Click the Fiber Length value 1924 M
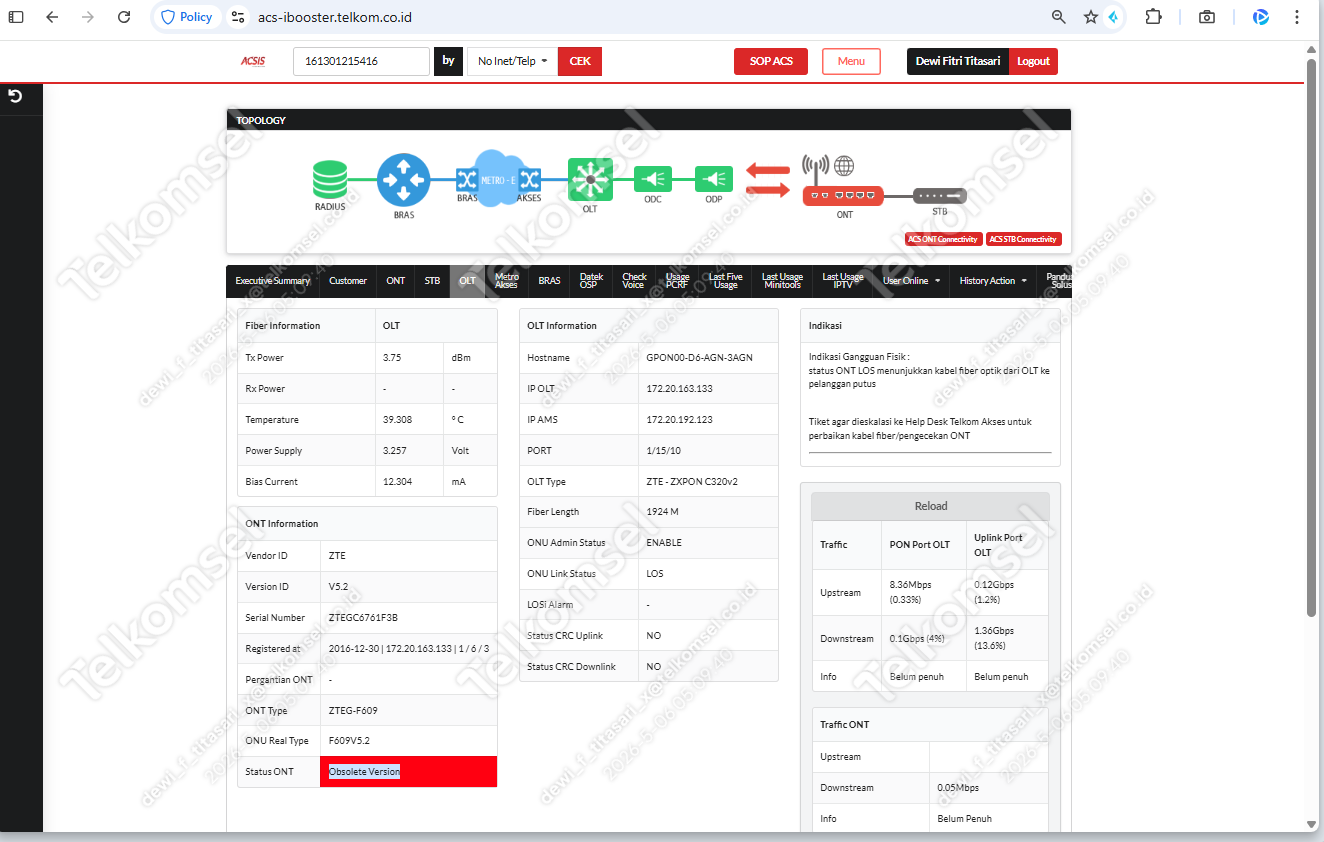The height and width of the screenshot is (842, 1324). tap(663, 512)
